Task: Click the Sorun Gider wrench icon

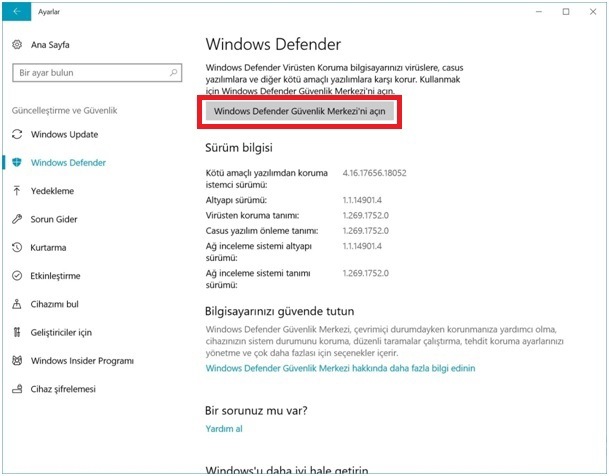Action: [x=17, y=219]
